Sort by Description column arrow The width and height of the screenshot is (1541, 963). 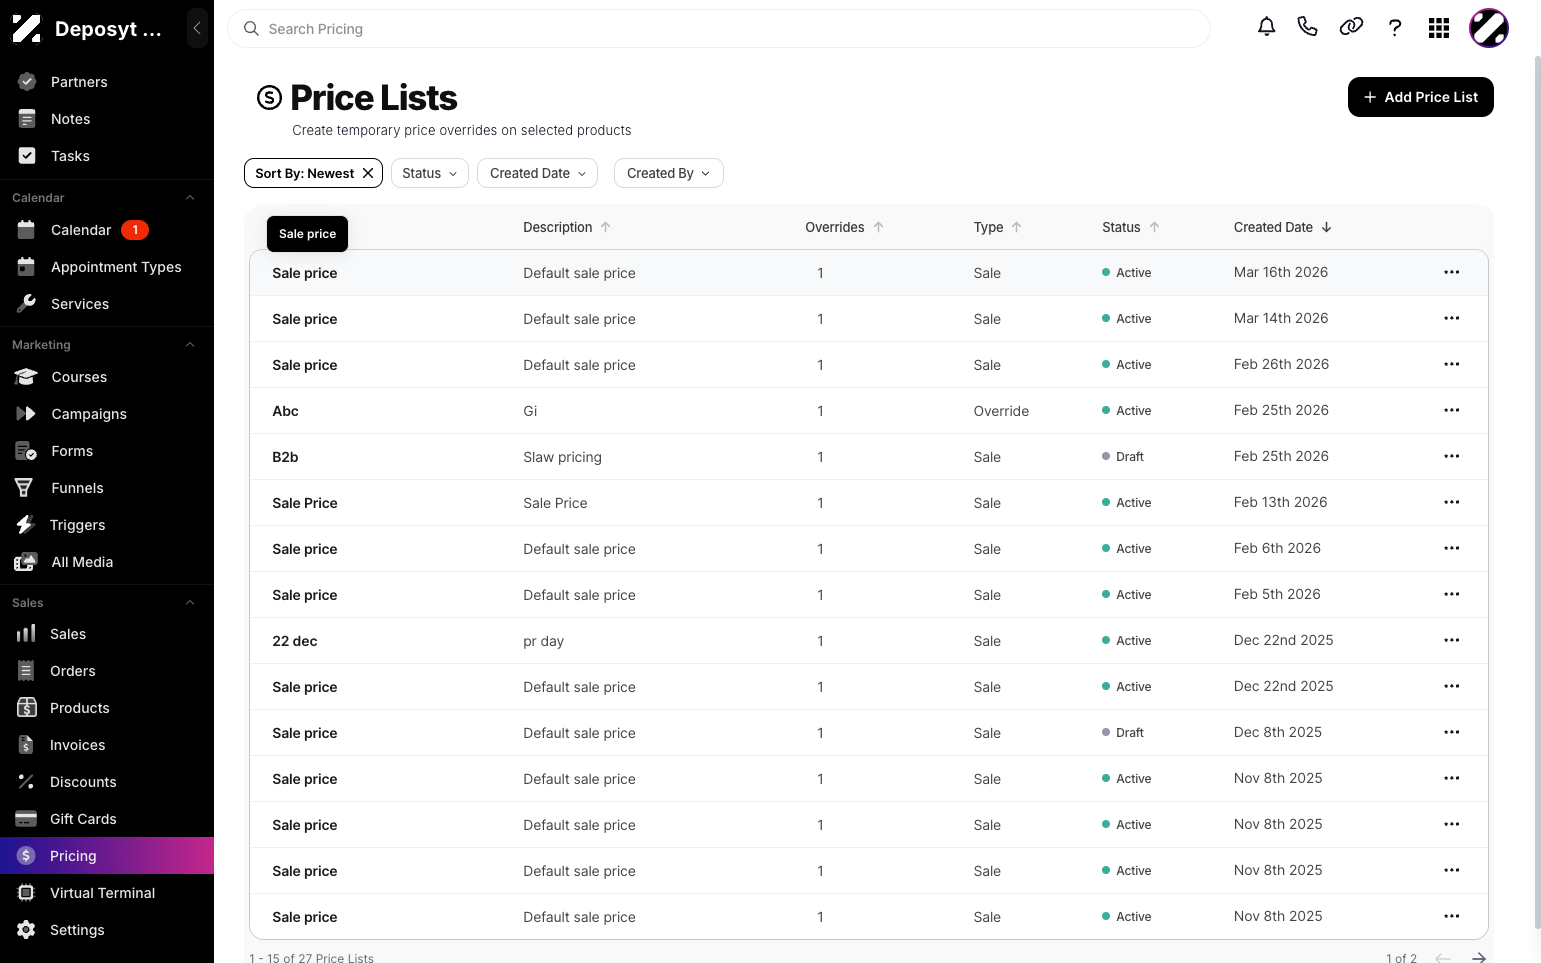pyautogui.click(x=606, y=227)
